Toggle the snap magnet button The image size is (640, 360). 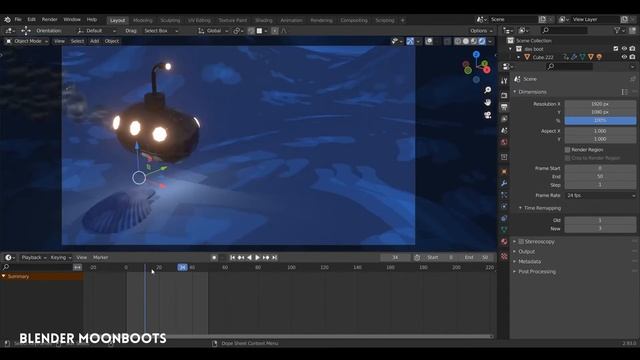251,31
